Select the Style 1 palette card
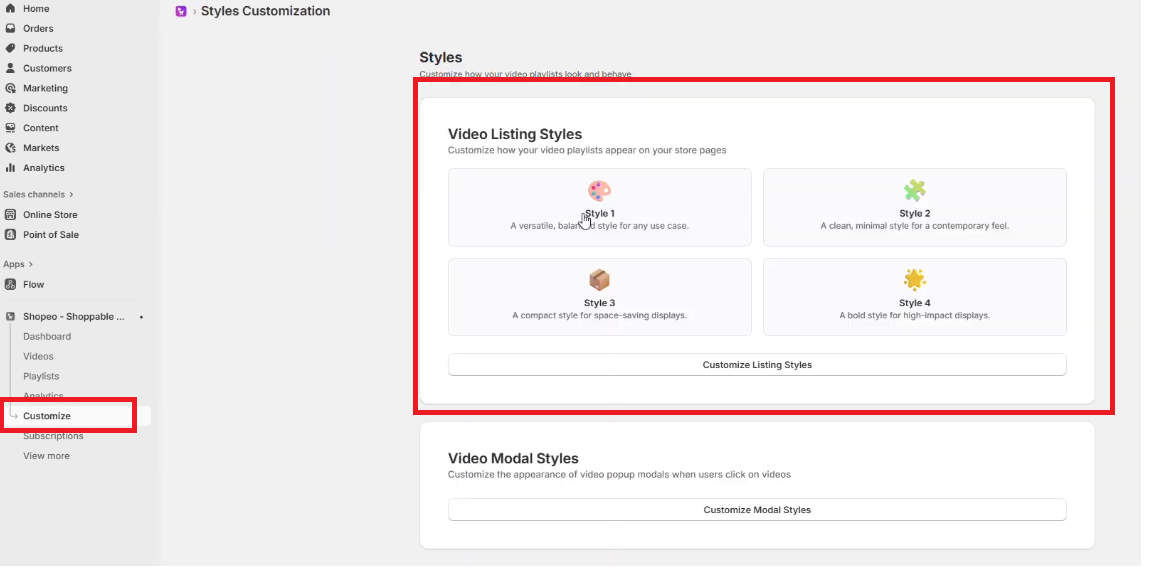The width and height of the screenshot is (1152, 575). coord(599,207)
